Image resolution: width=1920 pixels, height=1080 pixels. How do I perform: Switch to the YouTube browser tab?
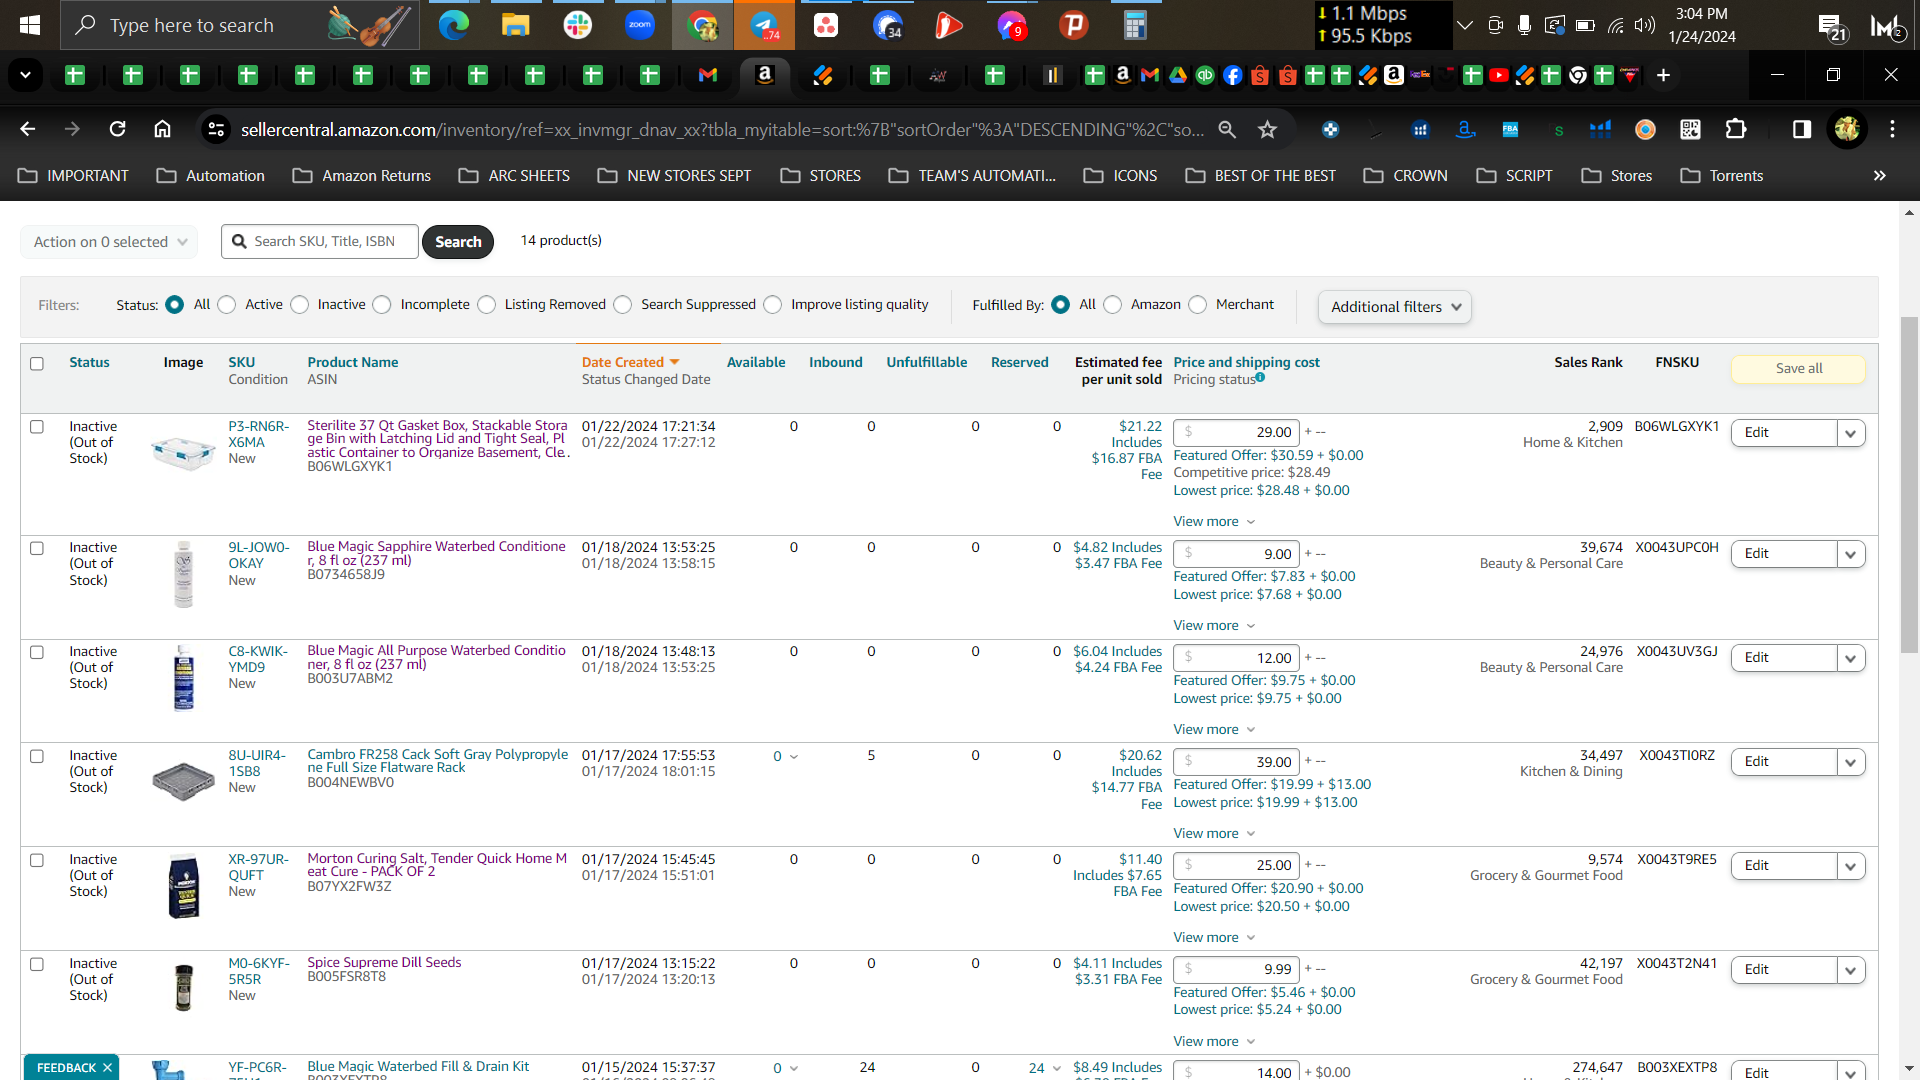coord(1498,75)
